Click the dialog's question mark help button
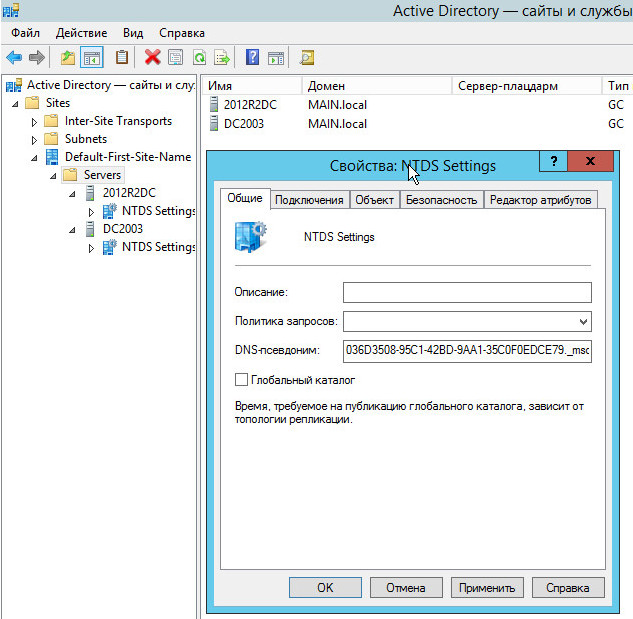This screenshot has height=619, width=633. coord(553,161)
